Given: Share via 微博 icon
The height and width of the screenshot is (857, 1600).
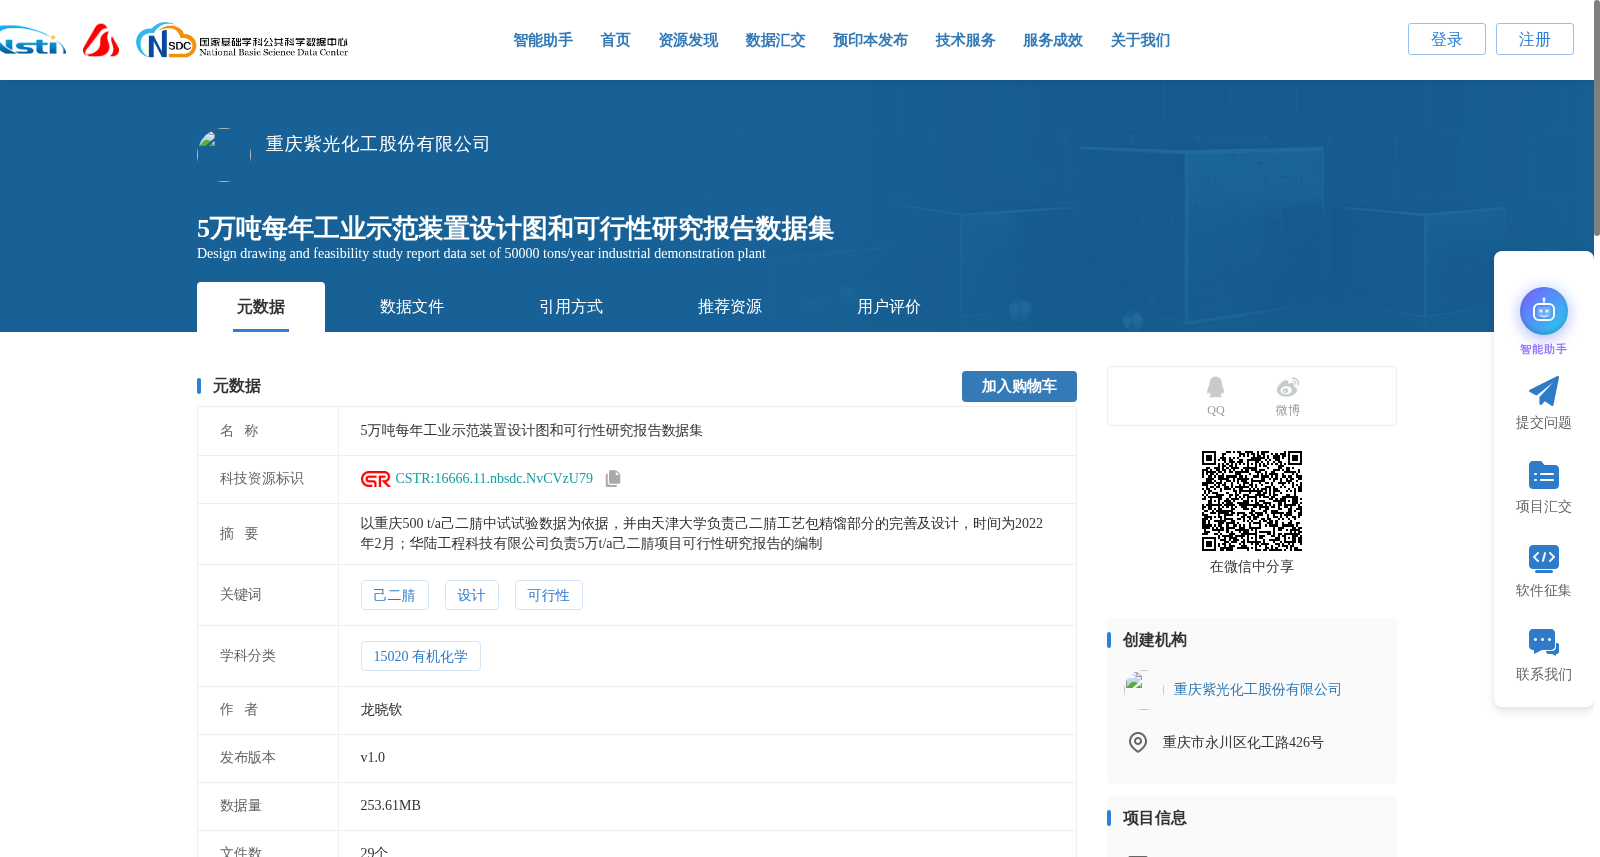Looking at the screenshot, I should click(1287, 387).
